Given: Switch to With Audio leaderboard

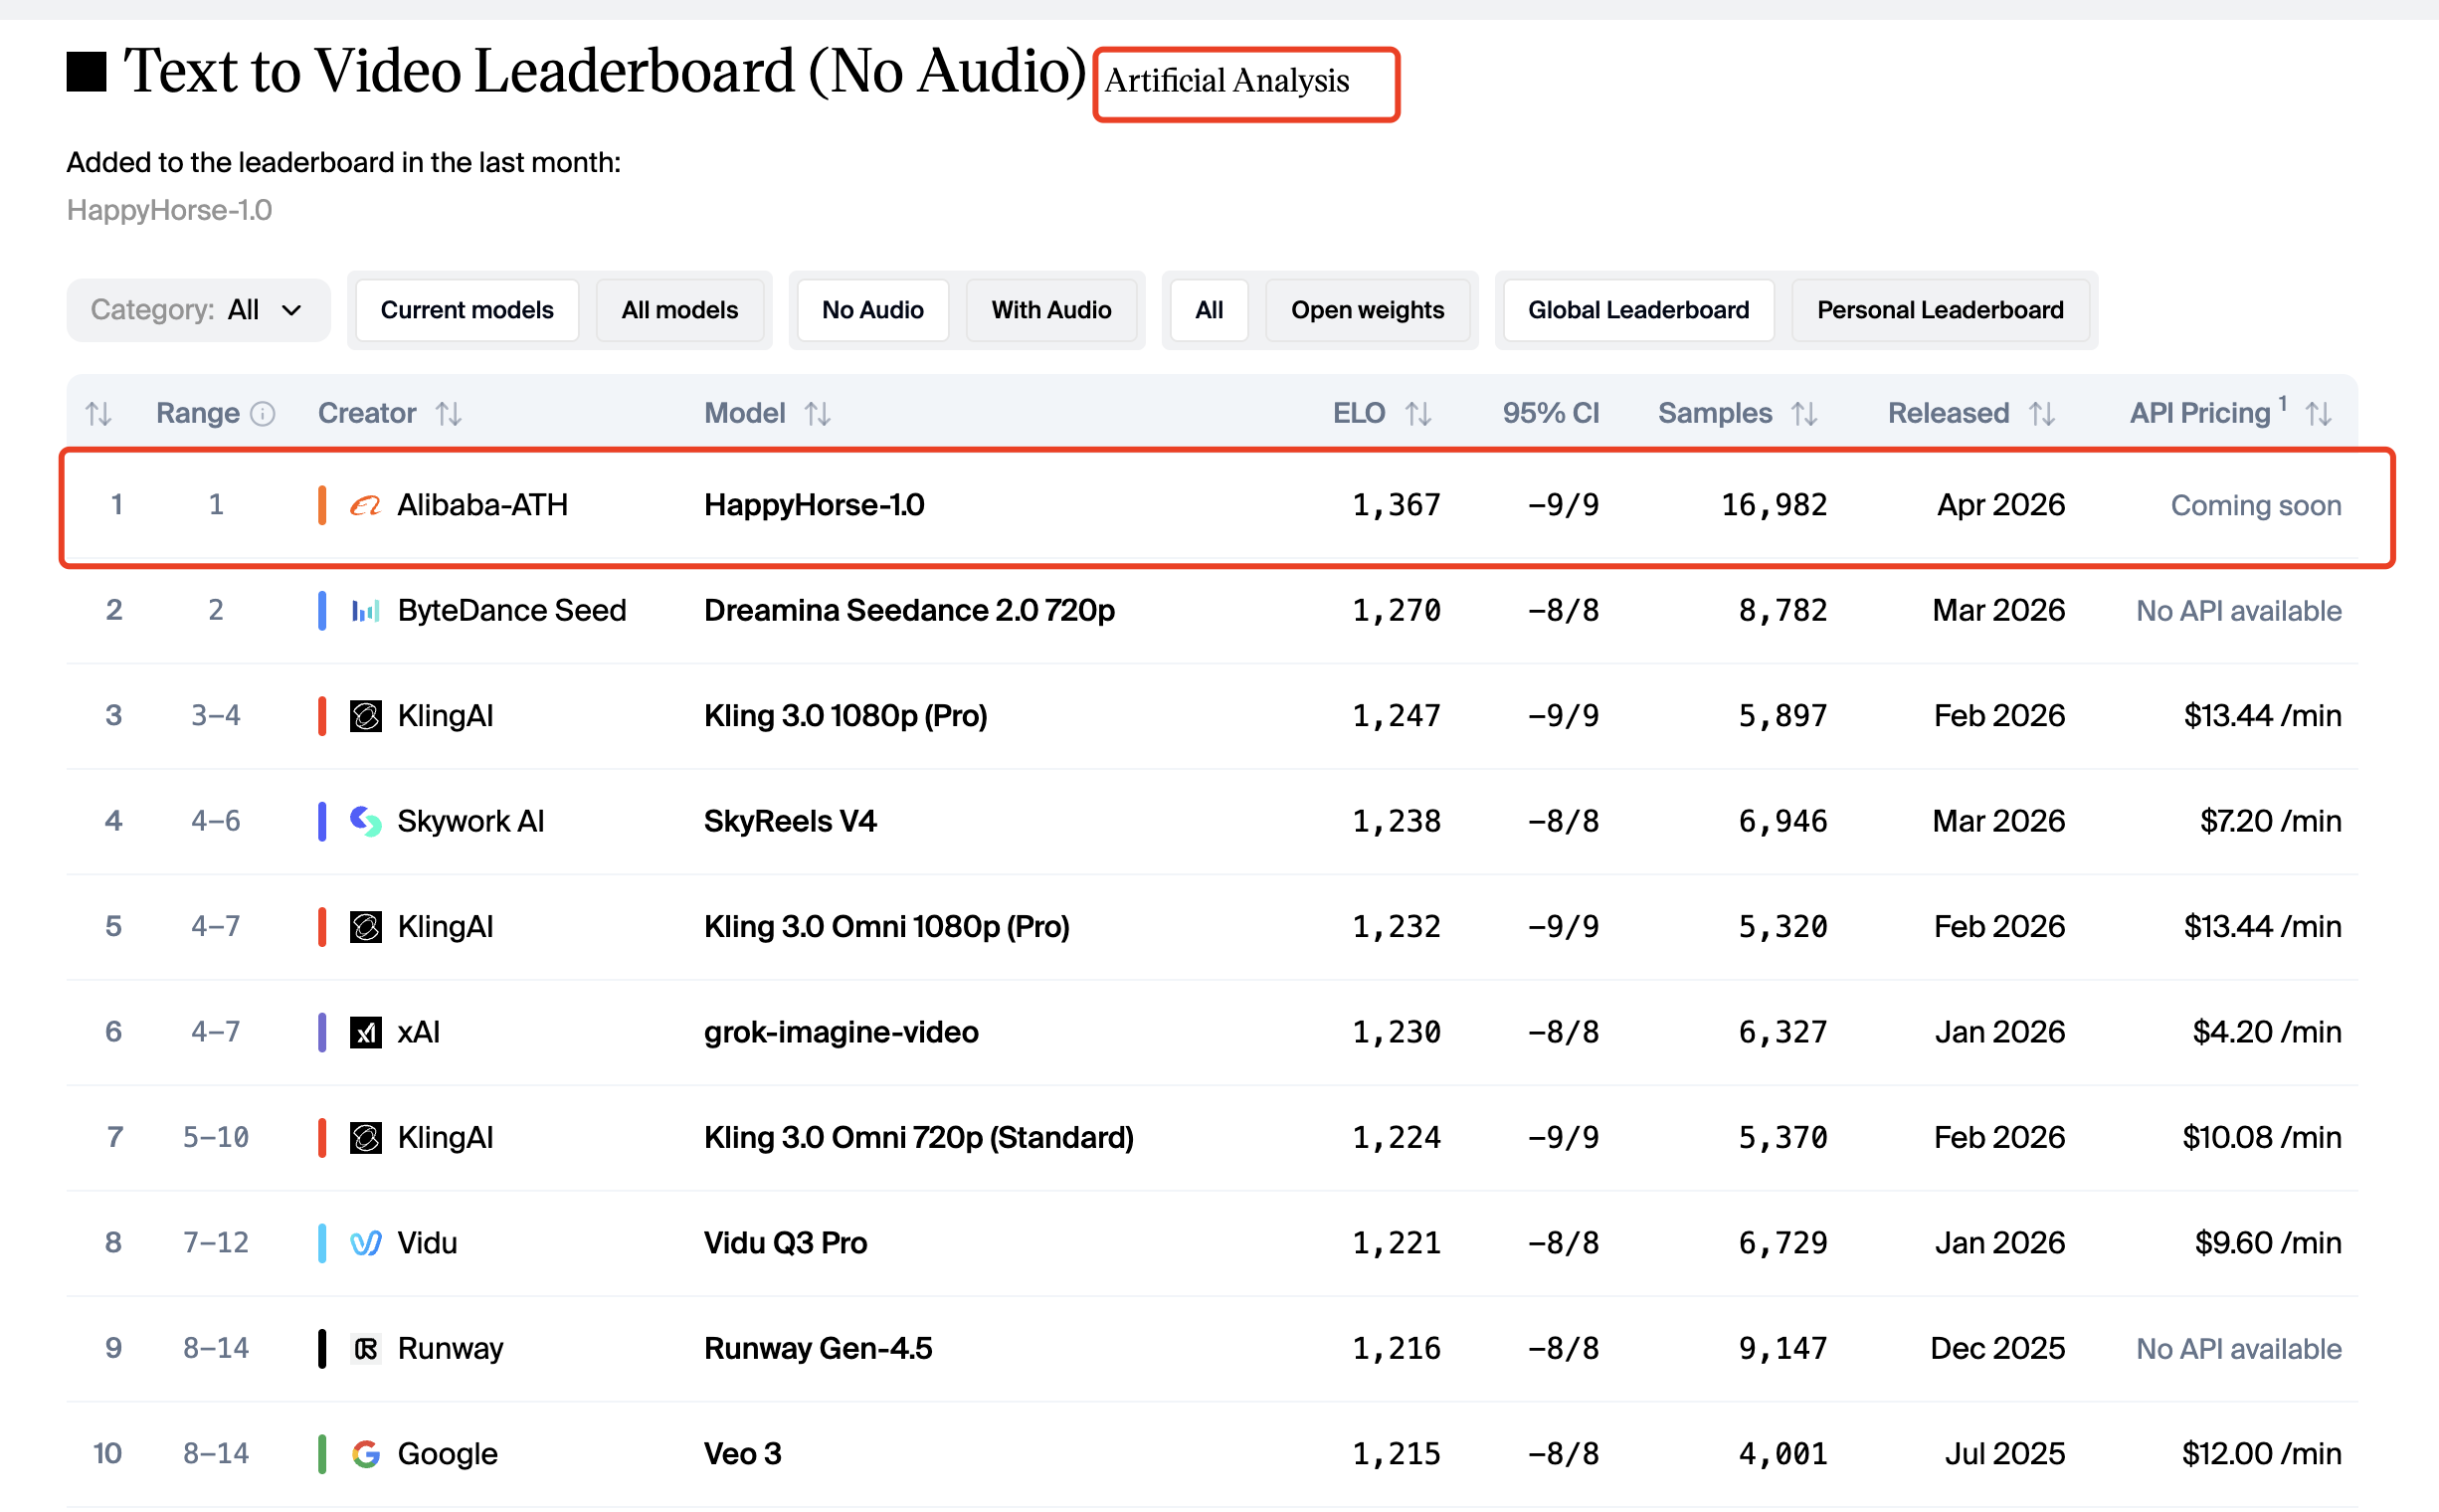Looking at the screenshot, I should tap(1051, 310).
